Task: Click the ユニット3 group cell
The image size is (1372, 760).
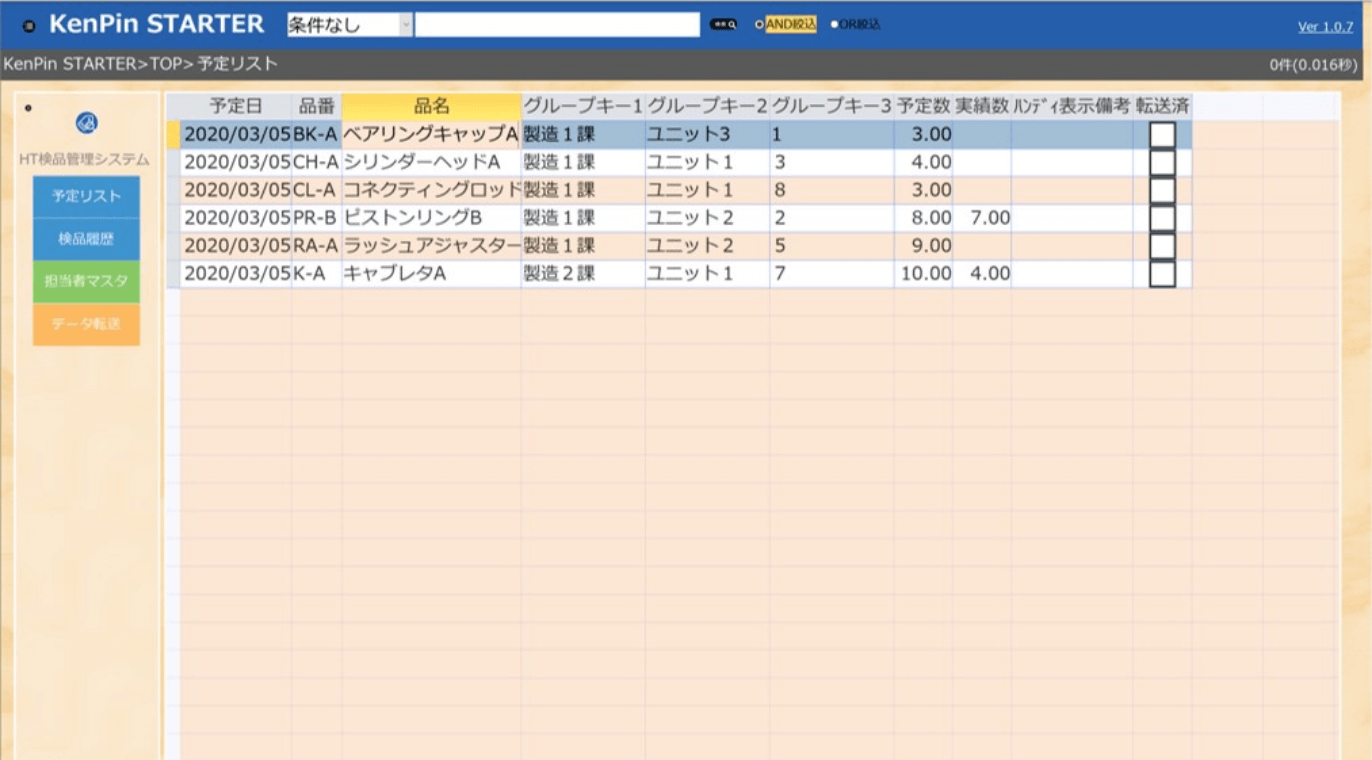Action: click(x=707, y=134)
